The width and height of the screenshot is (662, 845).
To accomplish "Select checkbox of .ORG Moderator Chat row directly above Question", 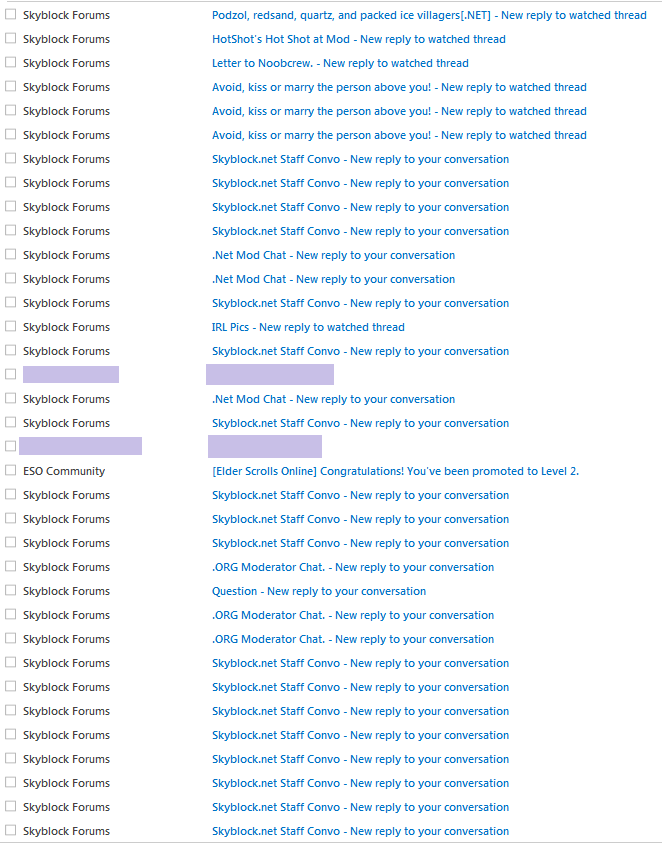I will pos(10,566).
